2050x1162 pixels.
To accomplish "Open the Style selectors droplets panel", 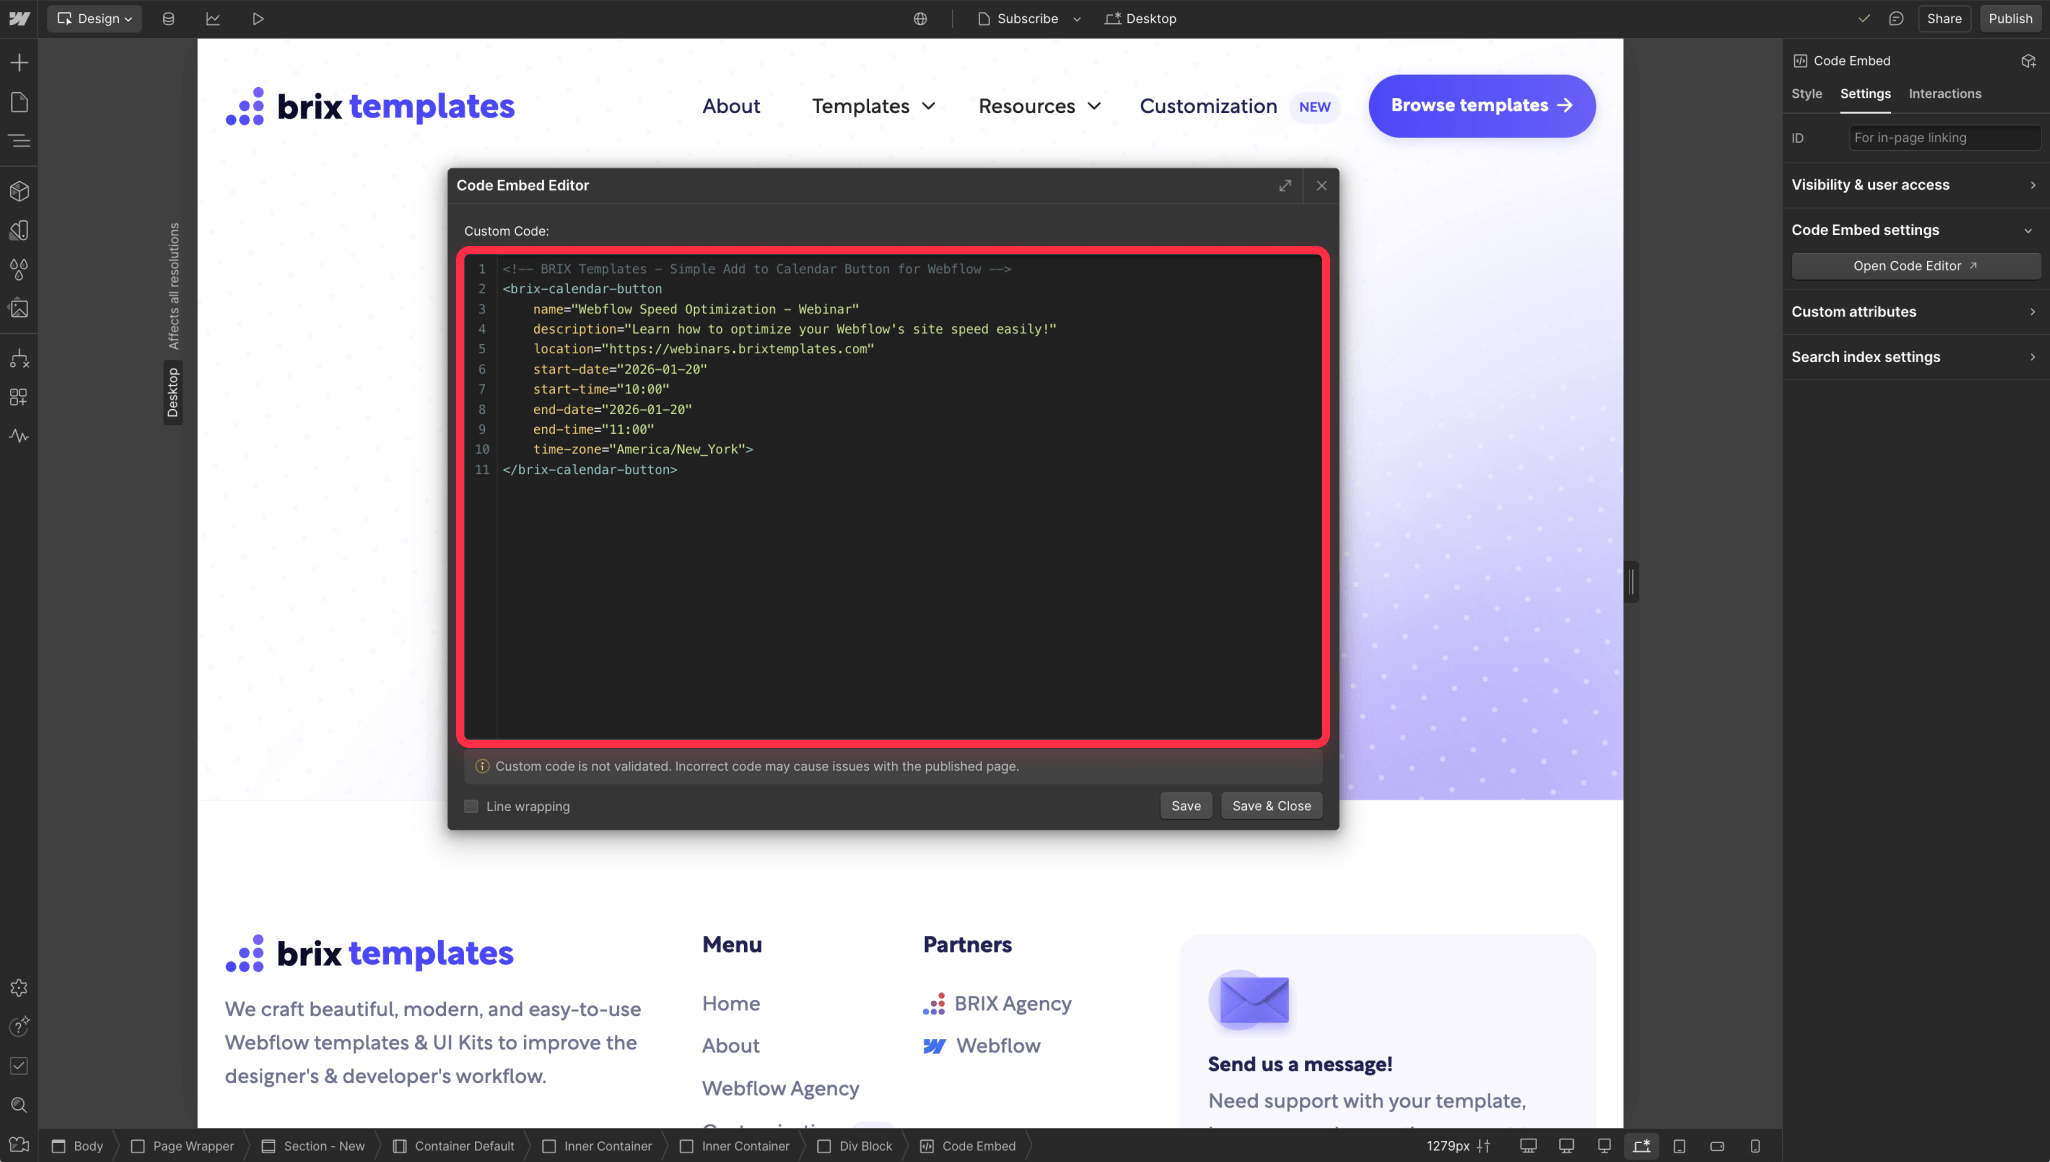I will pos(19,269).
